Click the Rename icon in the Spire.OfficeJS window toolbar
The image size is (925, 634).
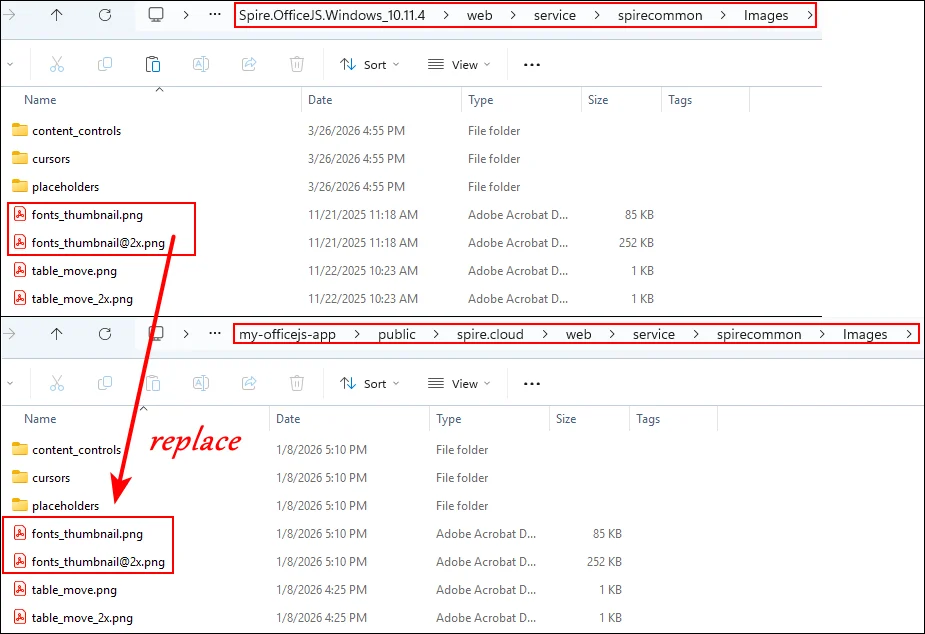click(201, 65)
